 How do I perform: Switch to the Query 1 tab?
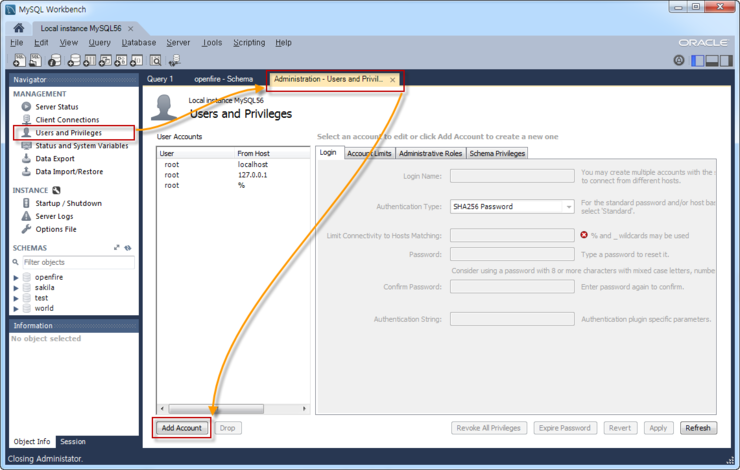[160, 79]
